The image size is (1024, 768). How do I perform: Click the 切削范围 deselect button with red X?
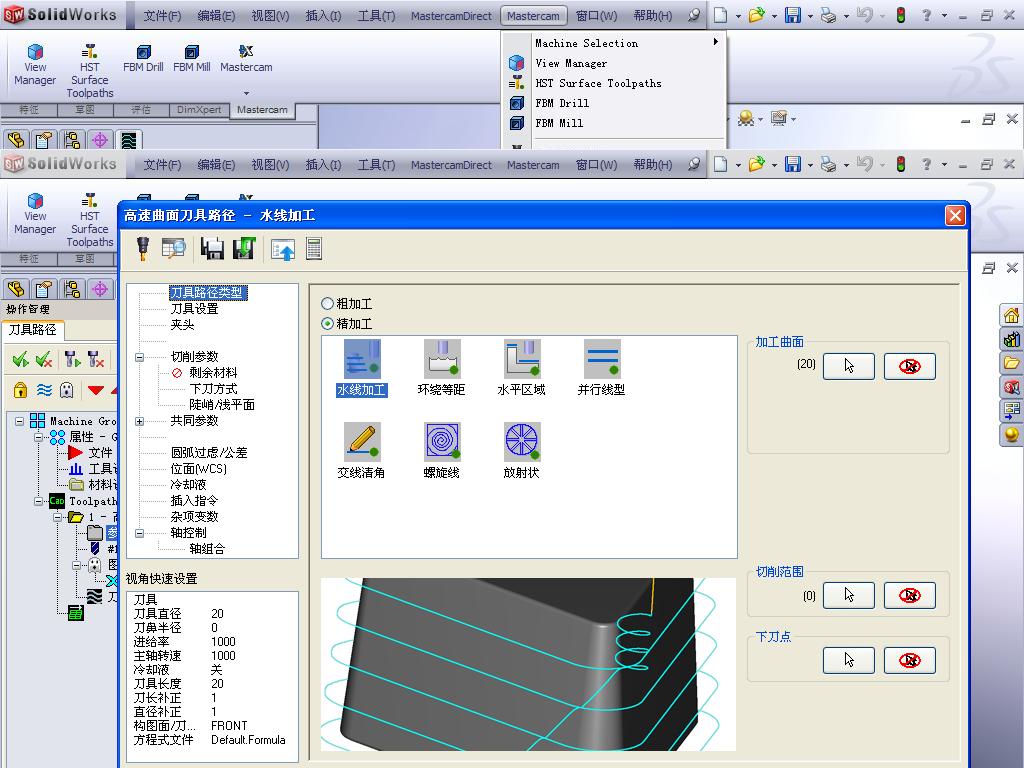point(910,595)
